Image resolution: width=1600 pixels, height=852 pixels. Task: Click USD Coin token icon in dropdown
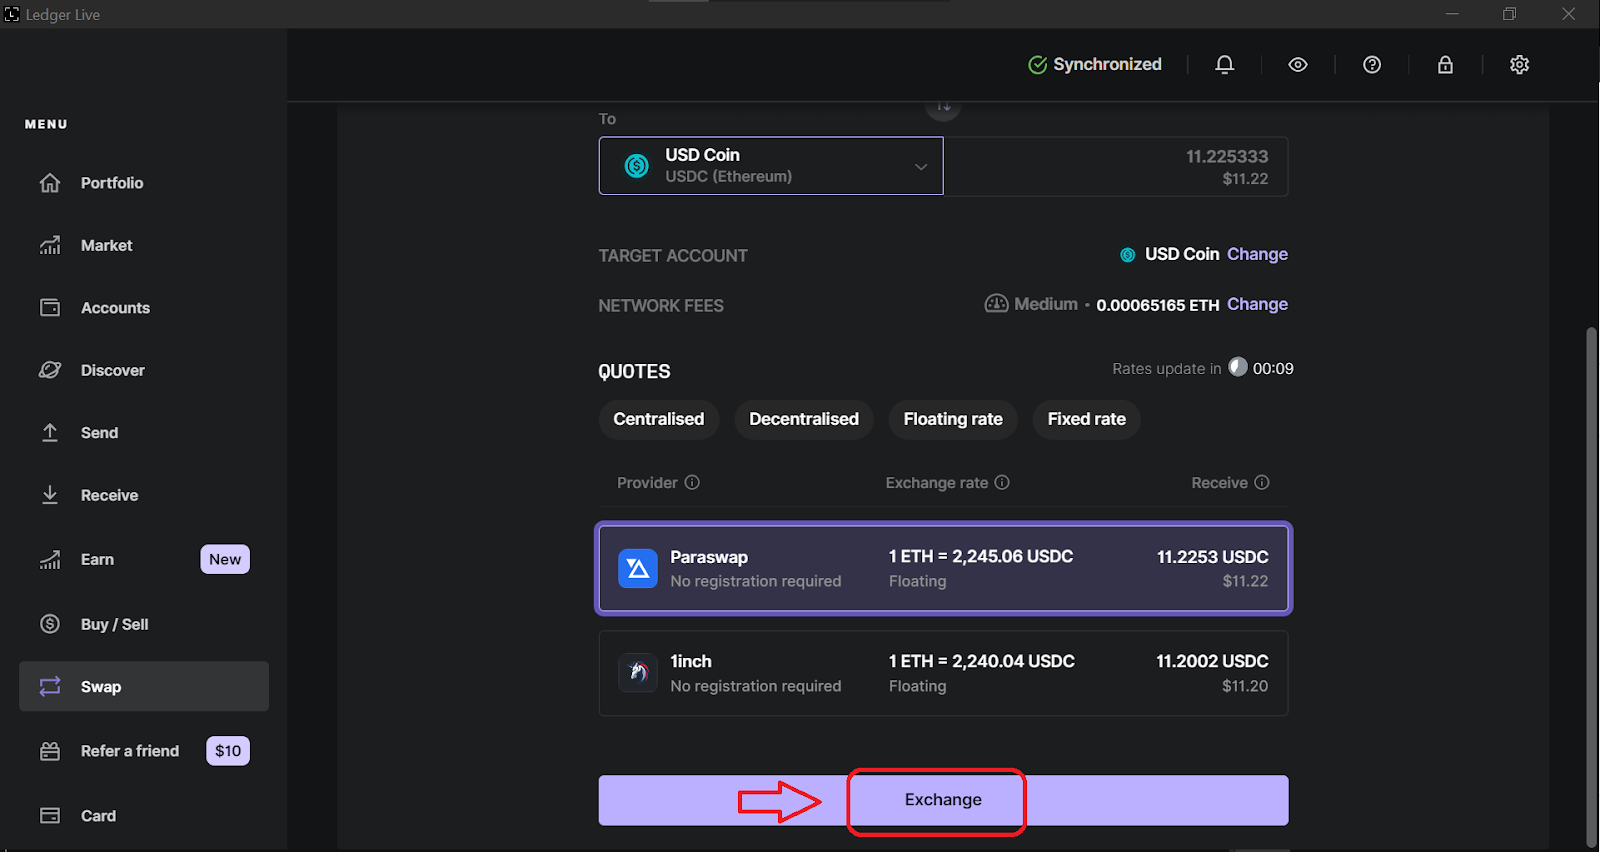point(637,166)
